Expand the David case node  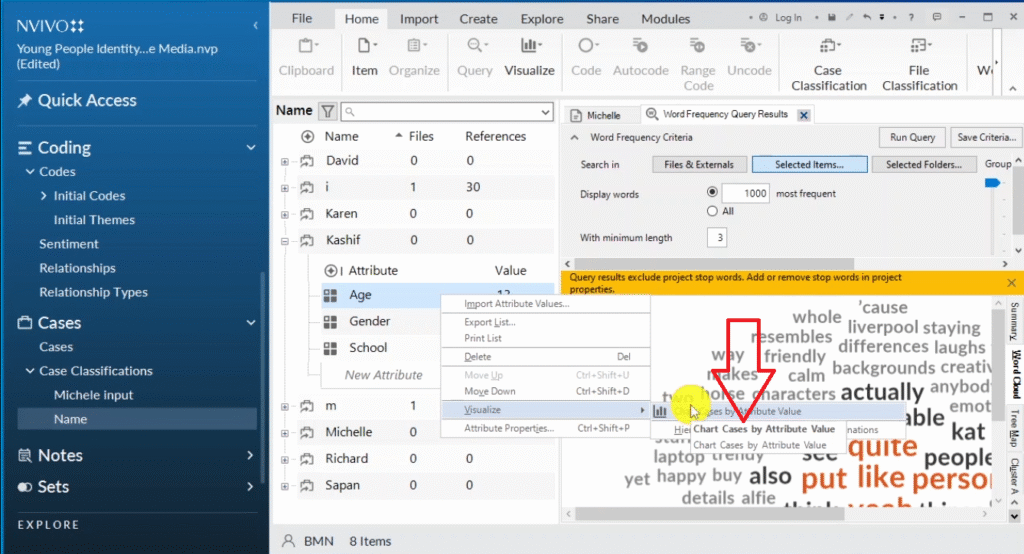coord(285,161)
